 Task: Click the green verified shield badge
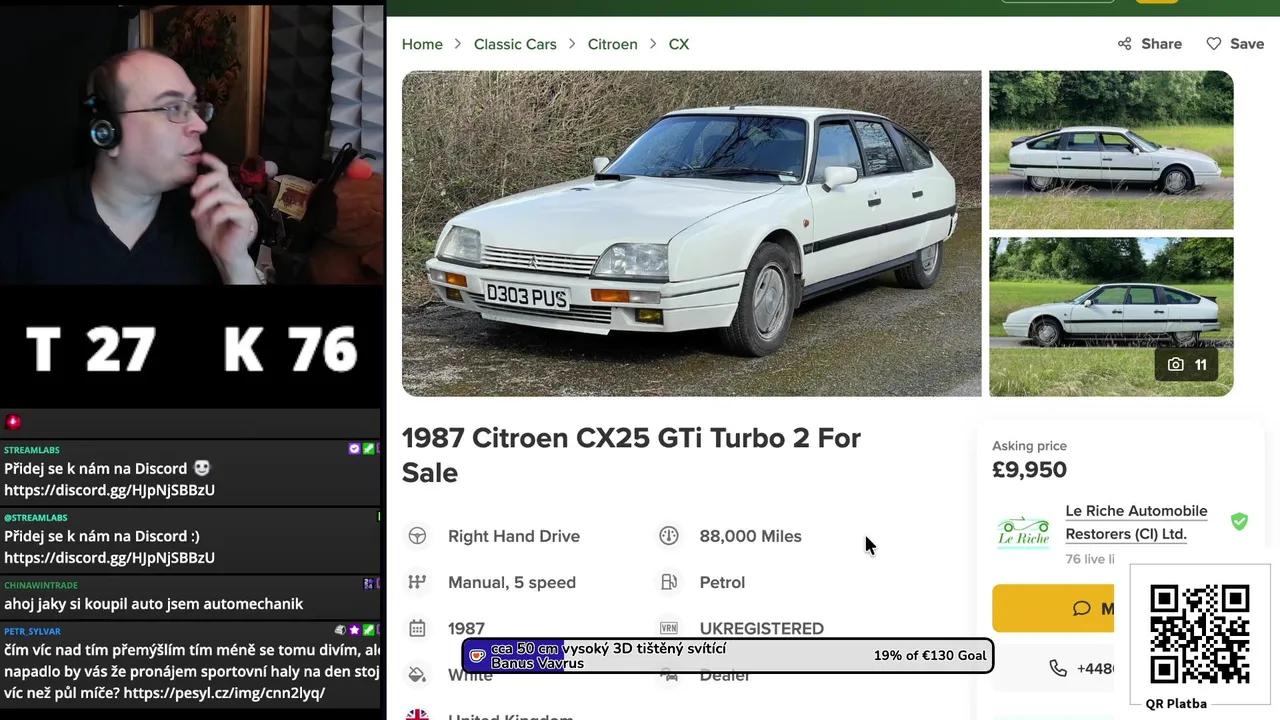[1239, 521]
